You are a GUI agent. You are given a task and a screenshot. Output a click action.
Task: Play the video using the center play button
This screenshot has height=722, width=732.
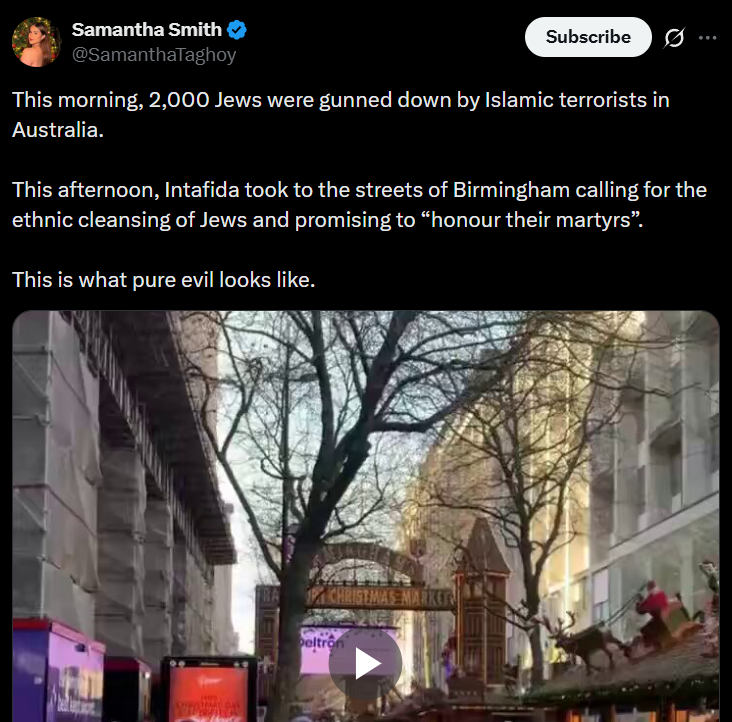coord(366,663)
